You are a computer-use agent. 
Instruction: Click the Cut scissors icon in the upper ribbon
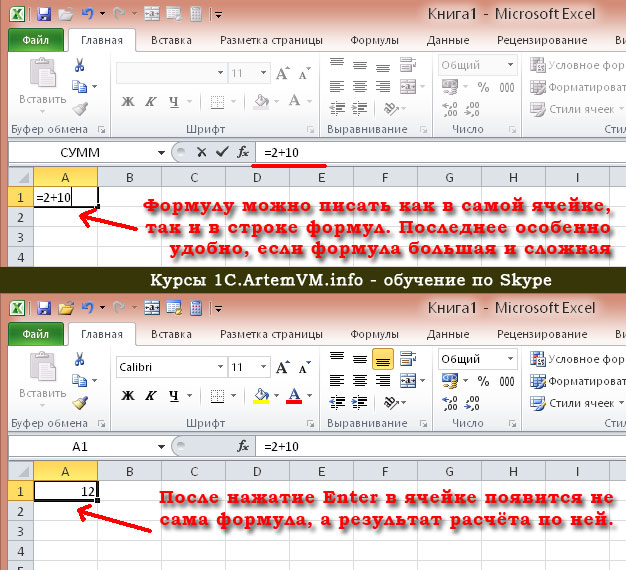[x=80, y=65]
